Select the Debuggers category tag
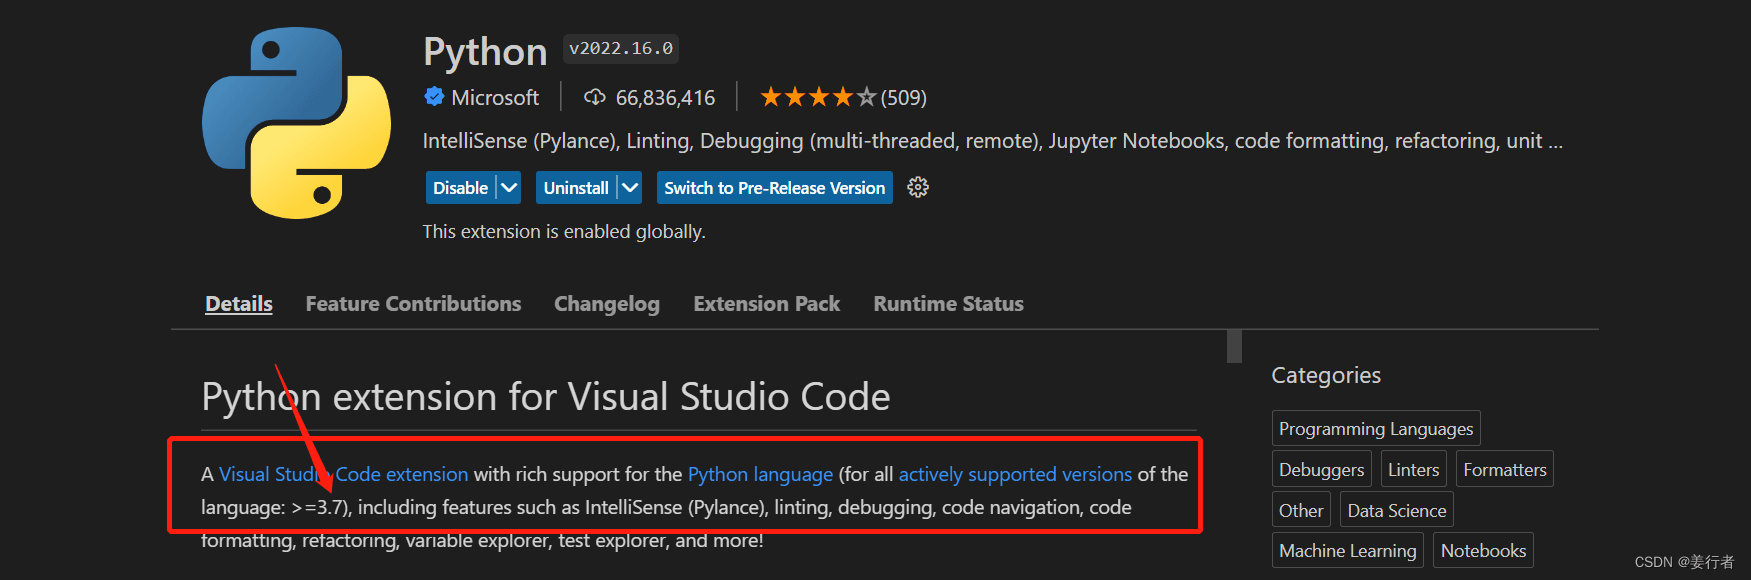The height and width of the screenshot is (580, 1751). pyautogui.click(x=1322, y=469)
